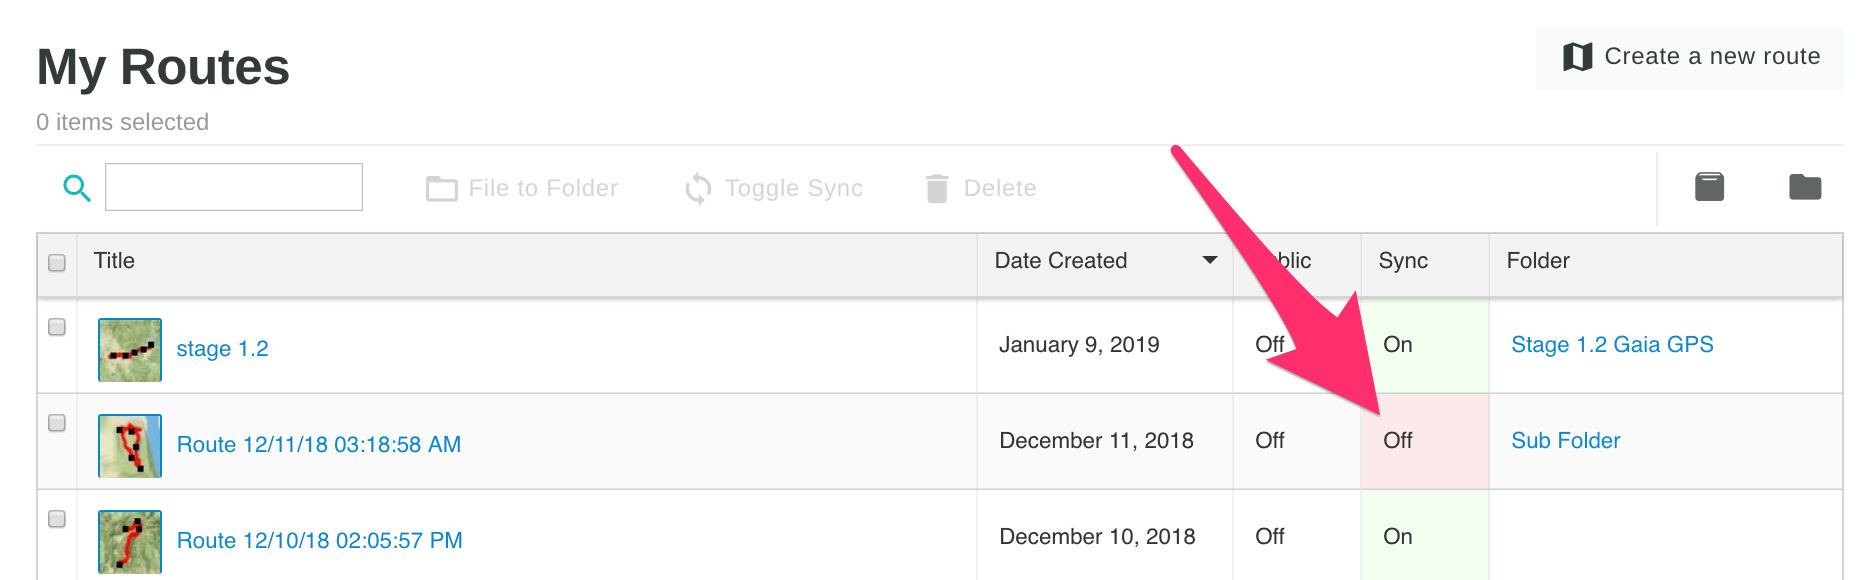
Task: Click the red Off sync cell
Action: point(1423,441)
